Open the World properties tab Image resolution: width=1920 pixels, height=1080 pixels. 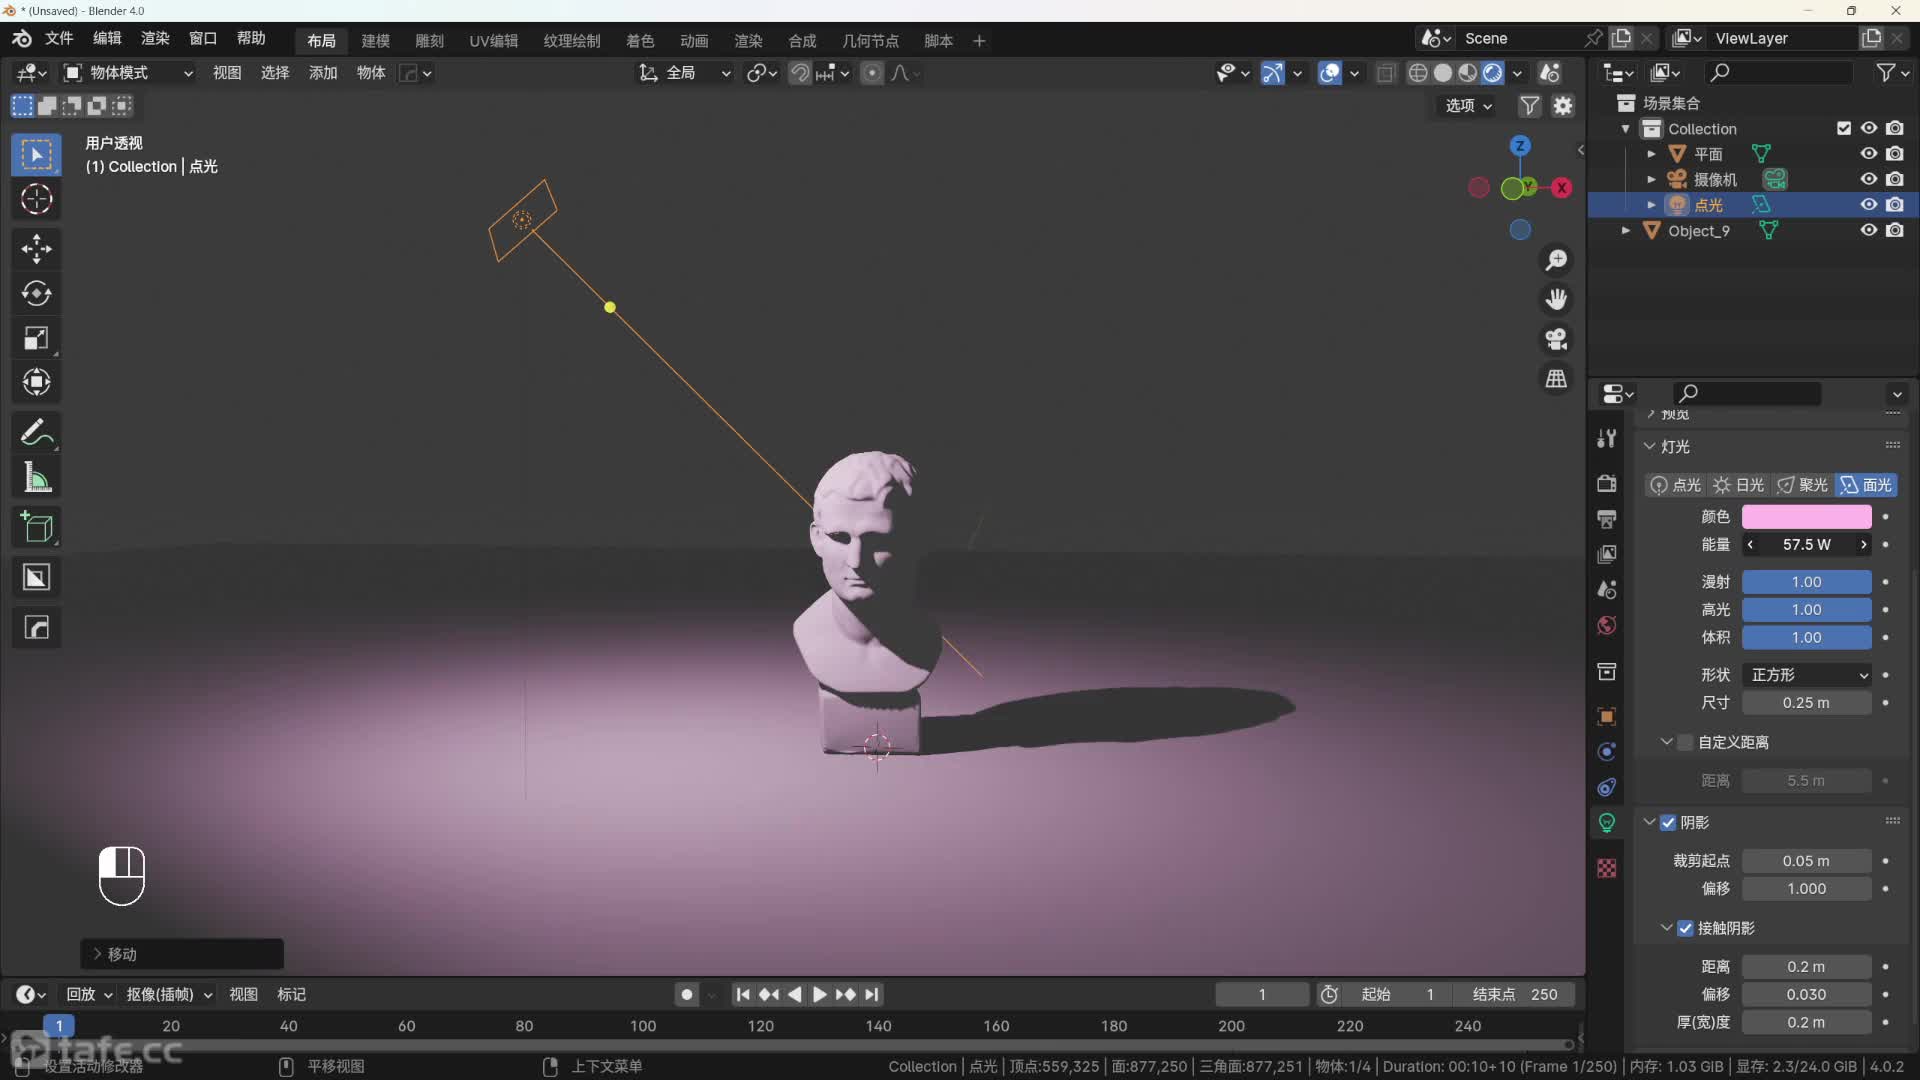click(x=1607, y=625)
